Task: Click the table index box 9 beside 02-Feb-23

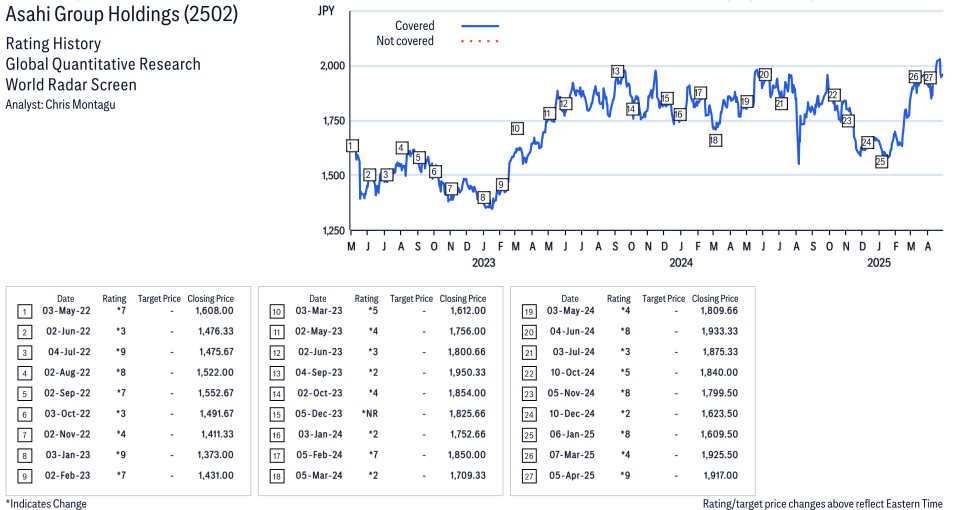Action: point(24,477)
